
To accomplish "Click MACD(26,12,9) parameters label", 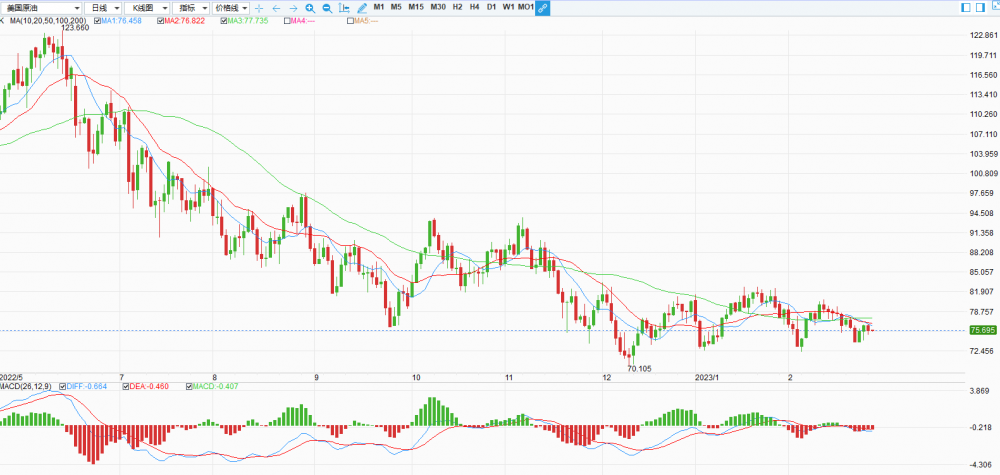I will tap(26, 386).
